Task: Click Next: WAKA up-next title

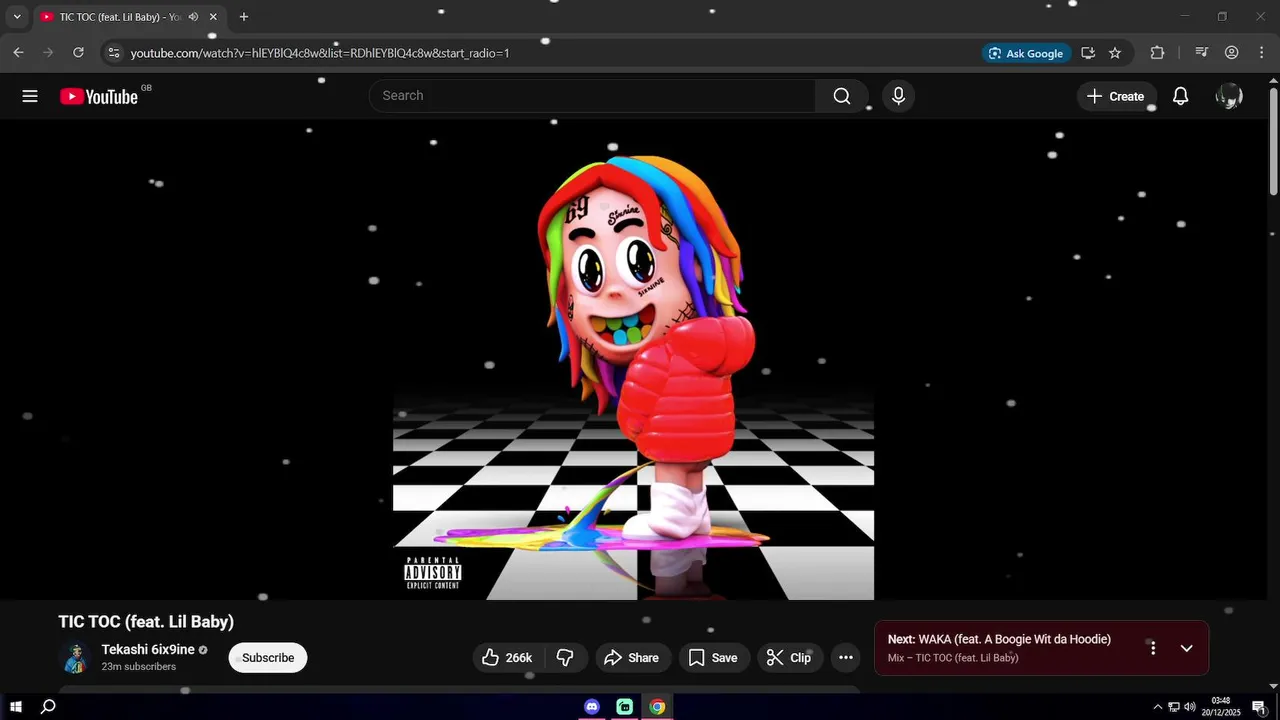Action: (999, 639)
